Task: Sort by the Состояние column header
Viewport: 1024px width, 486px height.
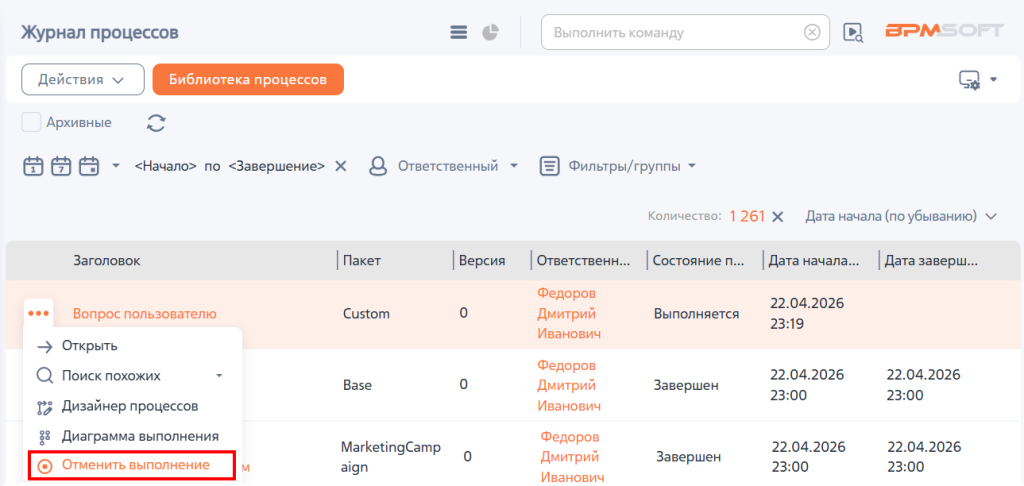Action: 699,261
